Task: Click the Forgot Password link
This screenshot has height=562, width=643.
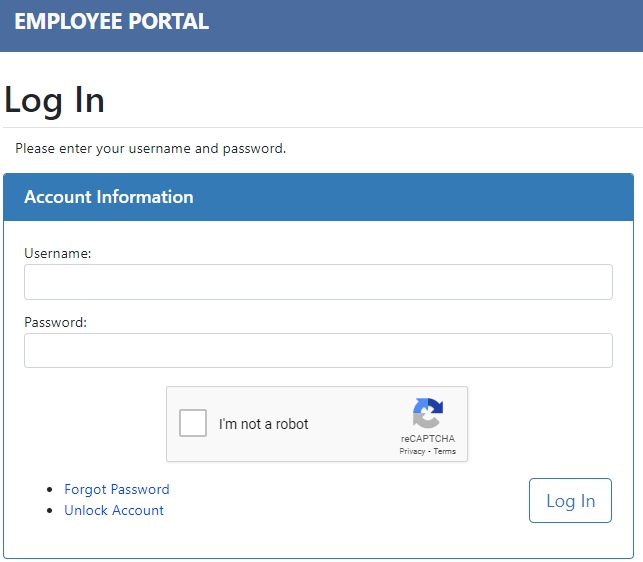Action: 117,489
